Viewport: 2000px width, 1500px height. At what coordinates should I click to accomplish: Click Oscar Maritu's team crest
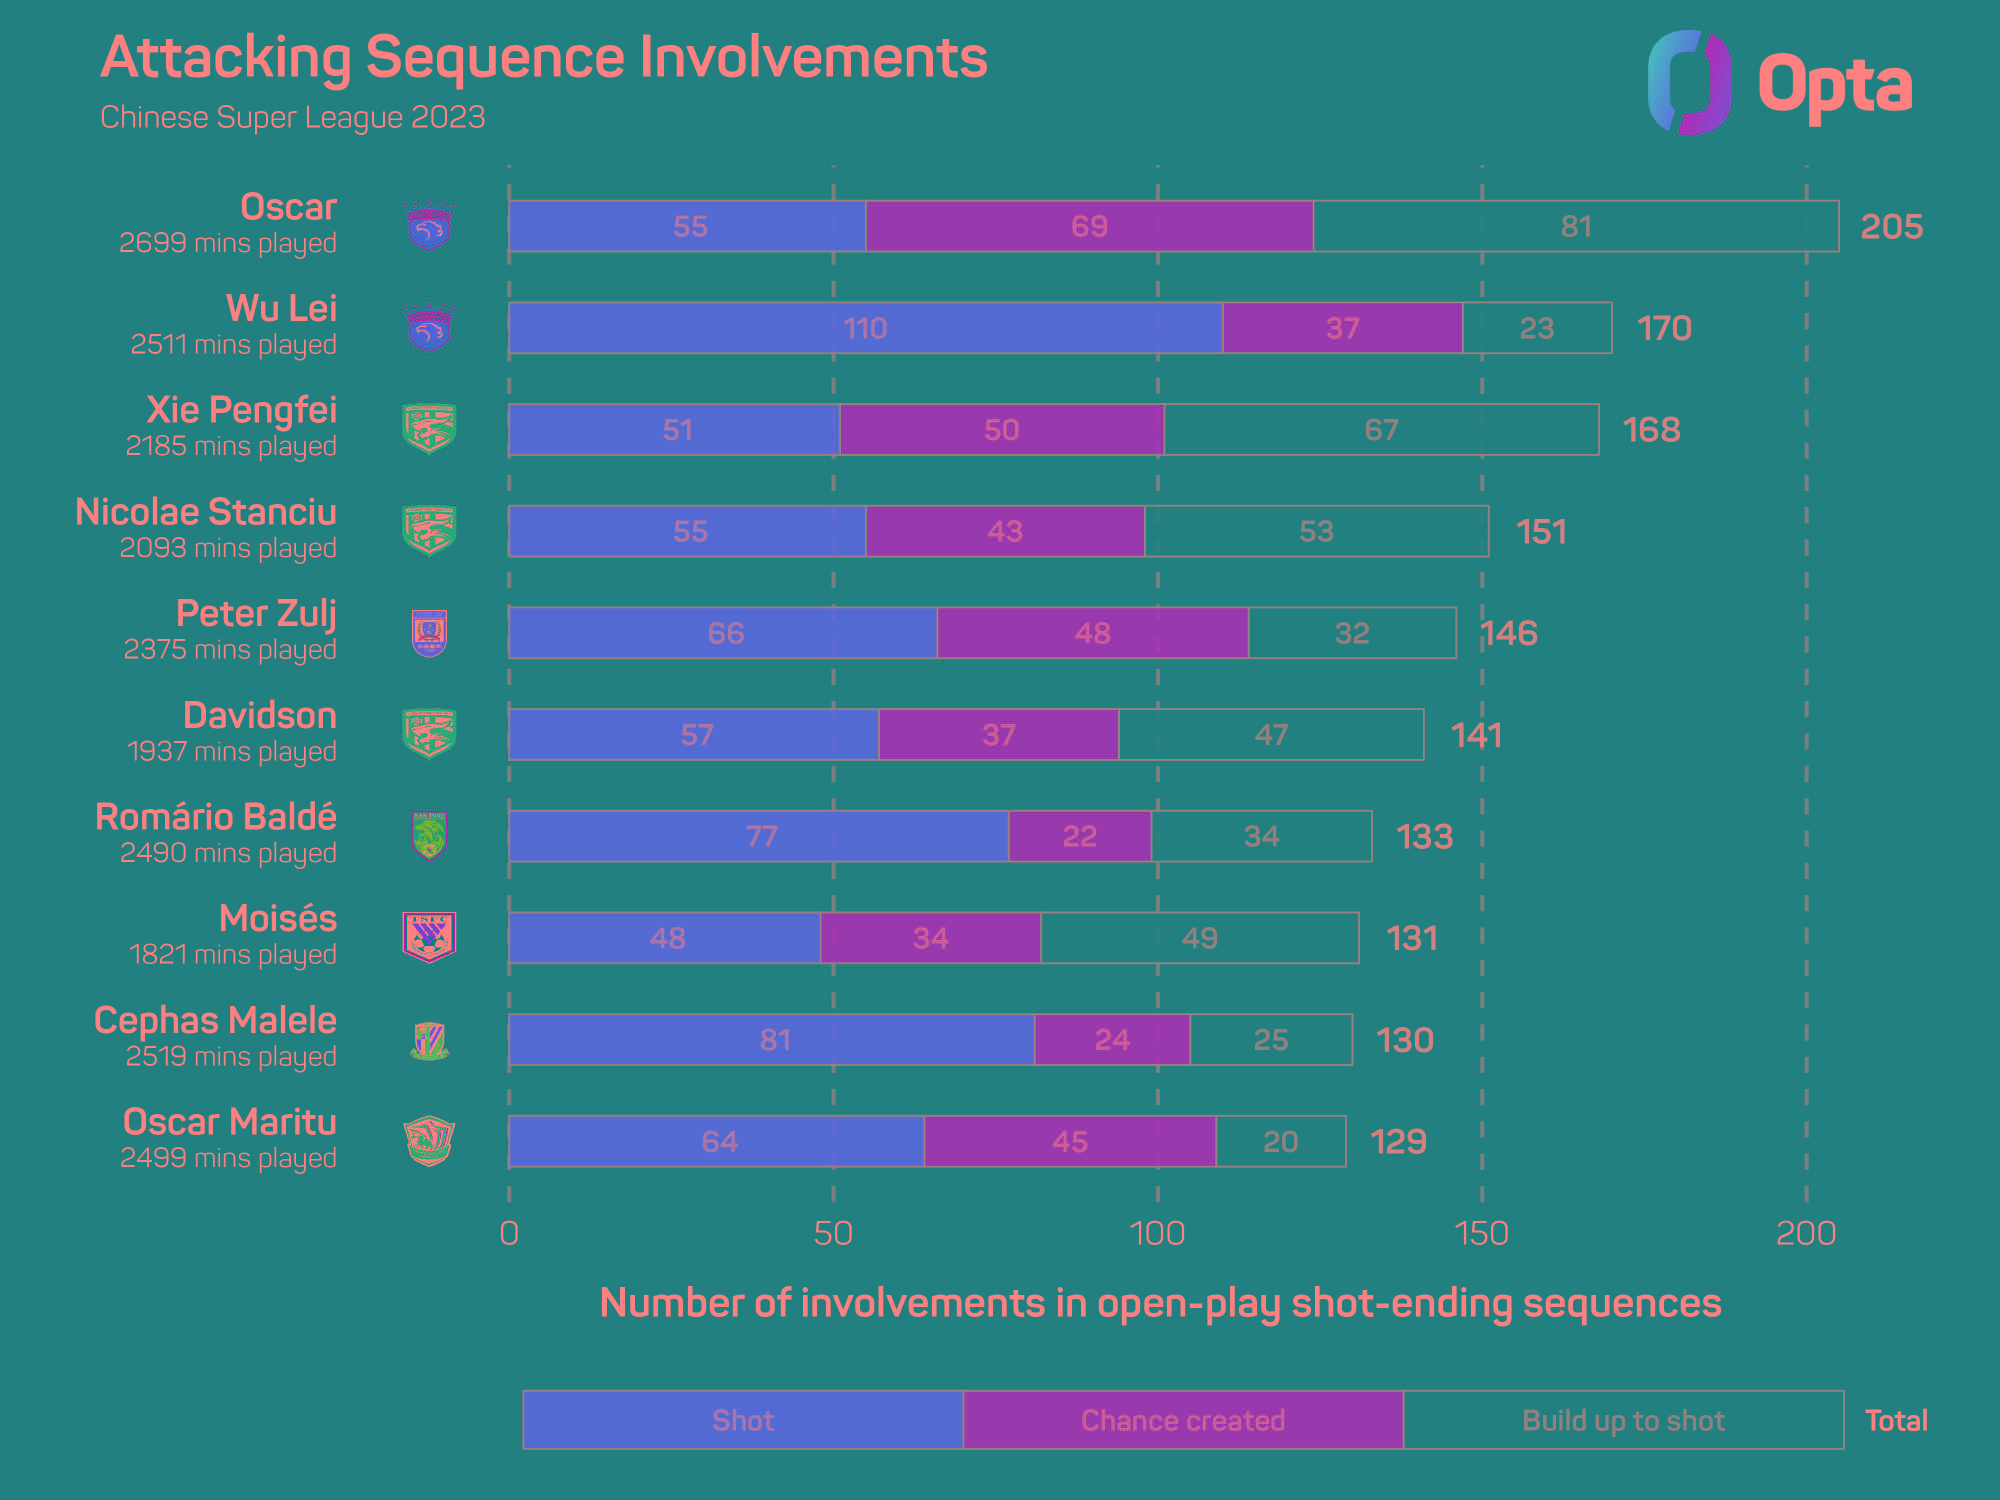coord(429,1141)
